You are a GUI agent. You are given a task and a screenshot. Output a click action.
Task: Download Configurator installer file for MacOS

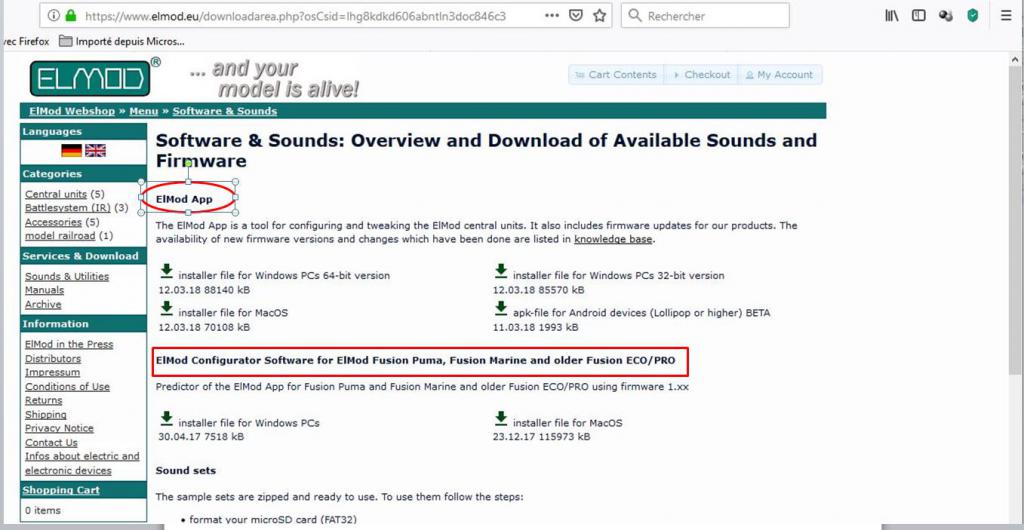501,418
